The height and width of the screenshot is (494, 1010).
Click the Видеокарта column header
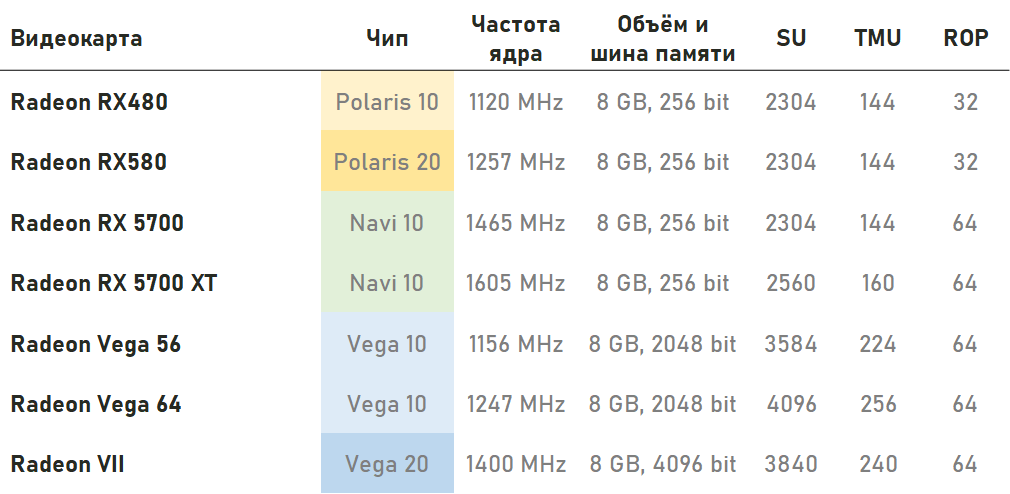coord(76,39)
